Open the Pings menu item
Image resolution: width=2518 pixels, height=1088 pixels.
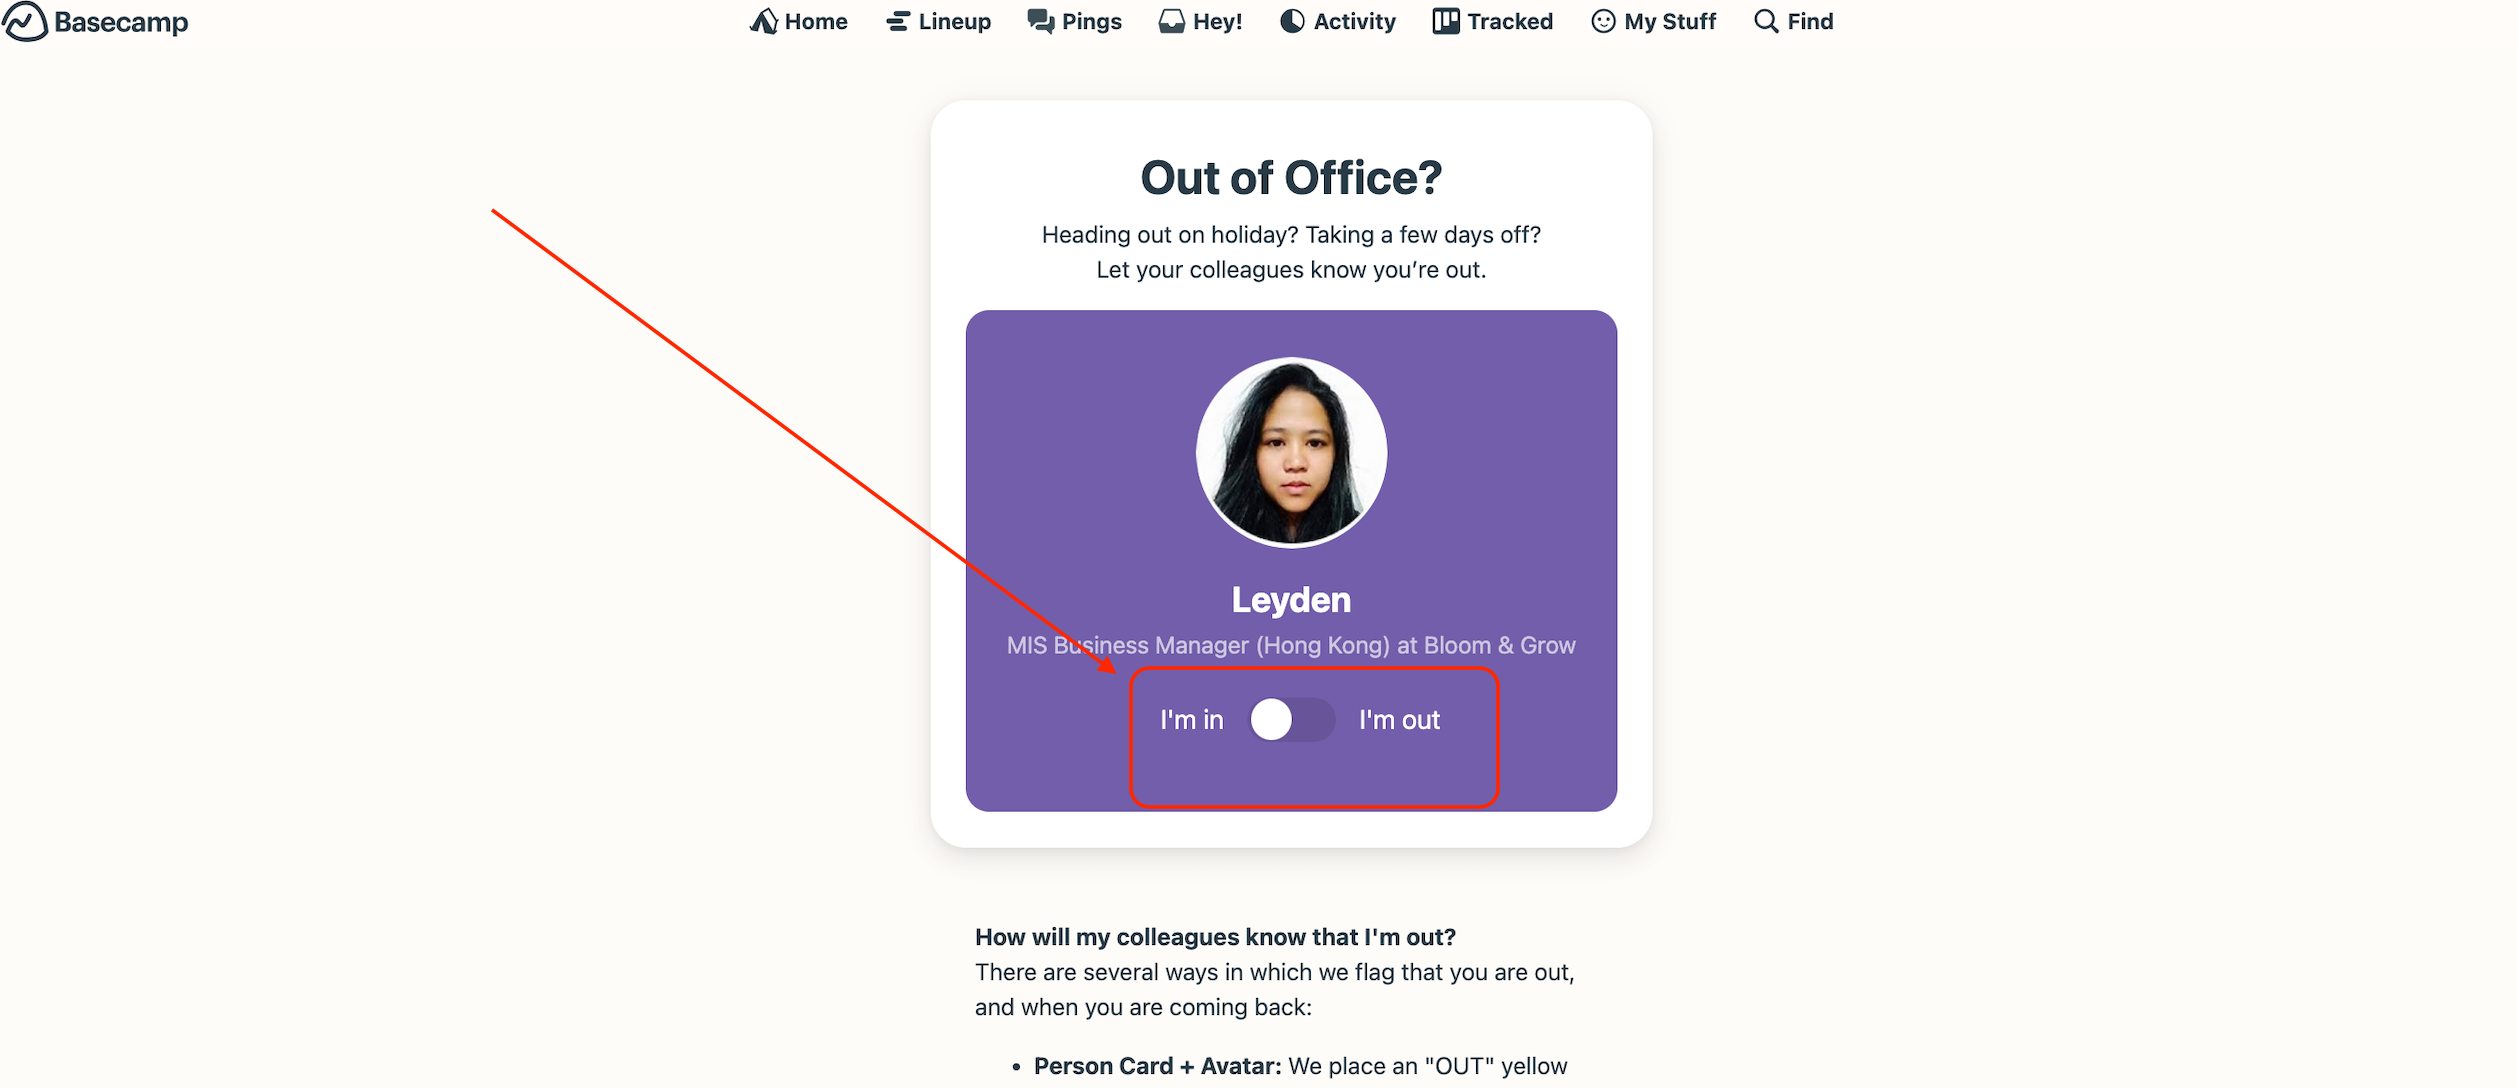point(1075,21)
